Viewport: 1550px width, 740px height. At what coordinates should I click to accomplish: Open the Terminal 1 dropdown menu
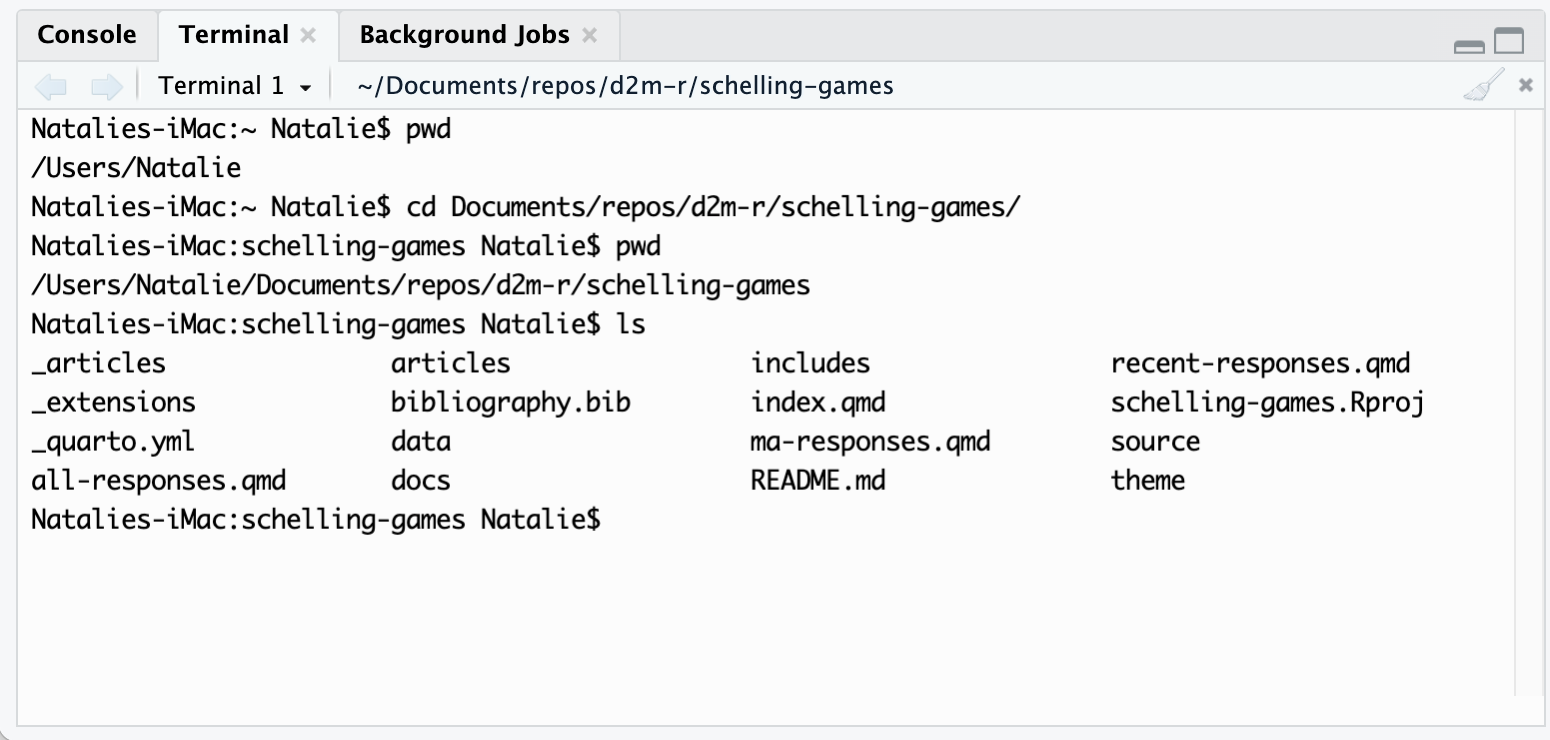click(x=235, y=87)
